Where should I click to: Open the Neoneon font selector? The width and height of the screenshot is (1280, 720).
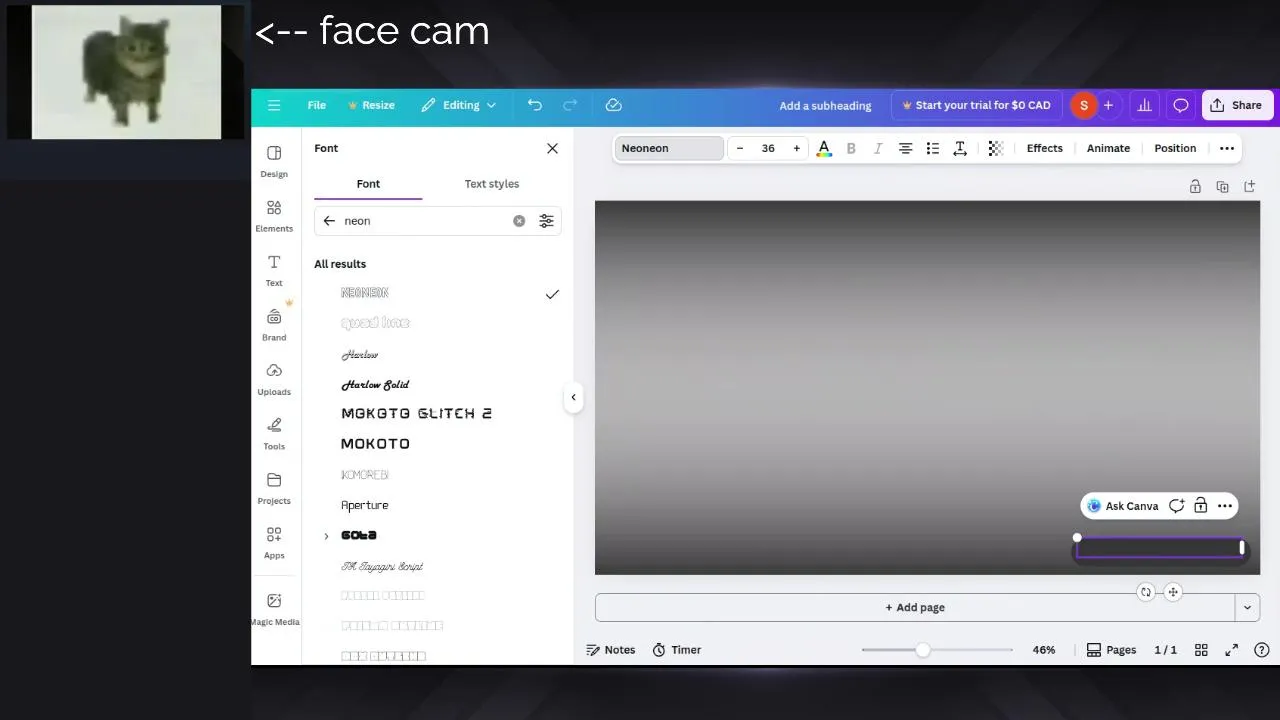(669, 148)
